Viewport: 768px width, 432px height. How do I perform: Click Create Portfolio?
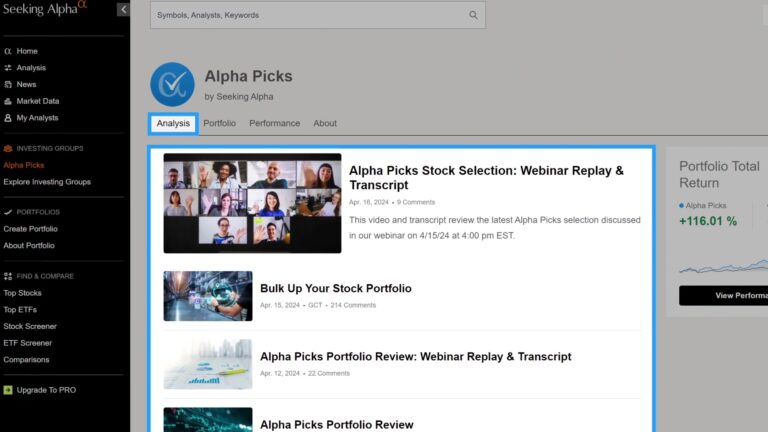coord(30,229)
